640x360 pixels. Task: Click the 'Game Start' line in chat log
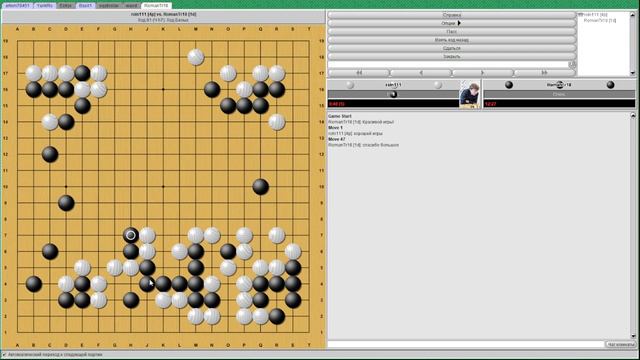pyautogui.click(x=340, y=116)
